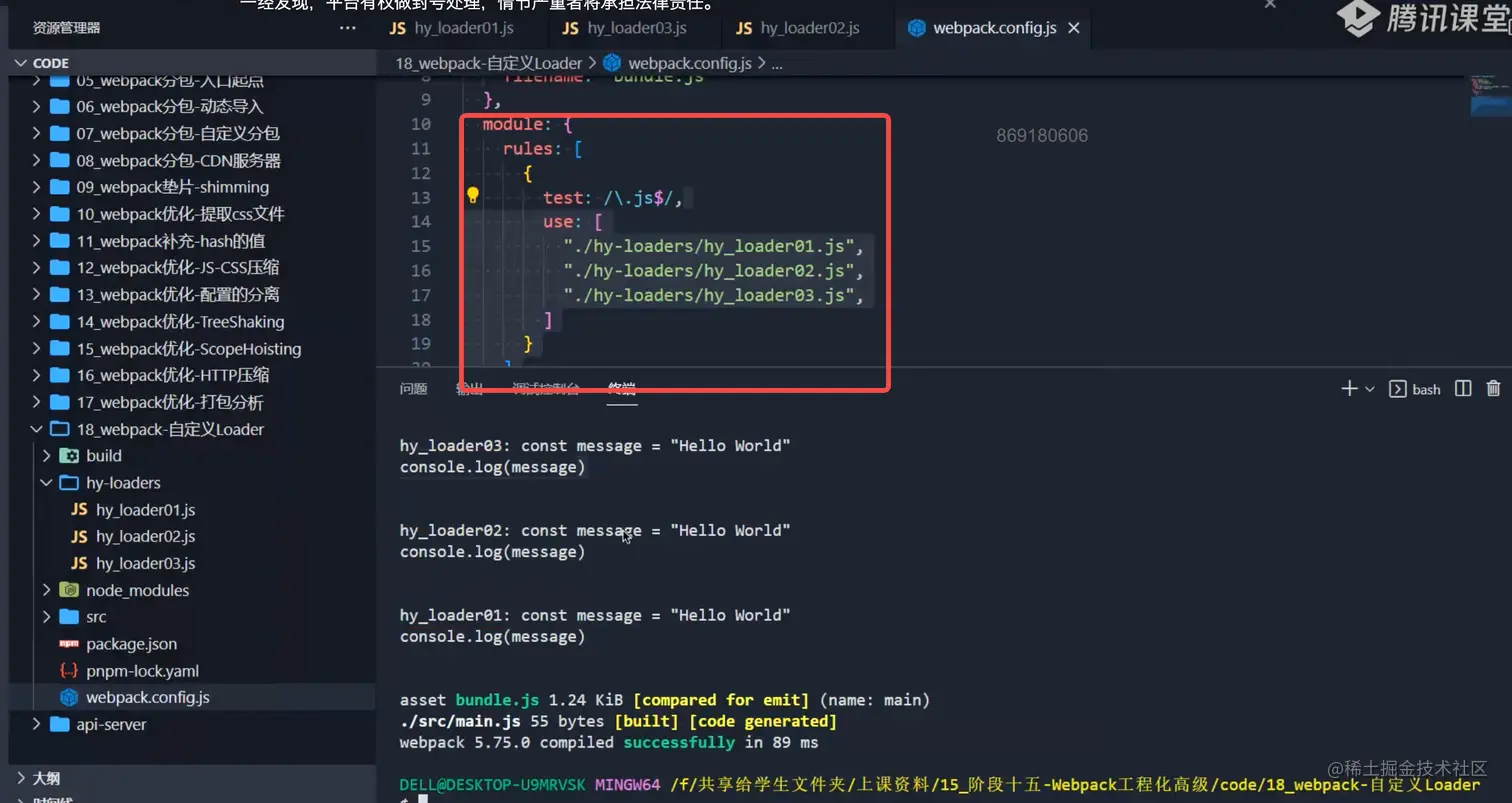This screenshot has height=803, width=1512.
Task: Click the YAML icon of pnpm-lock.yaml
Action: tap(69, 671)
